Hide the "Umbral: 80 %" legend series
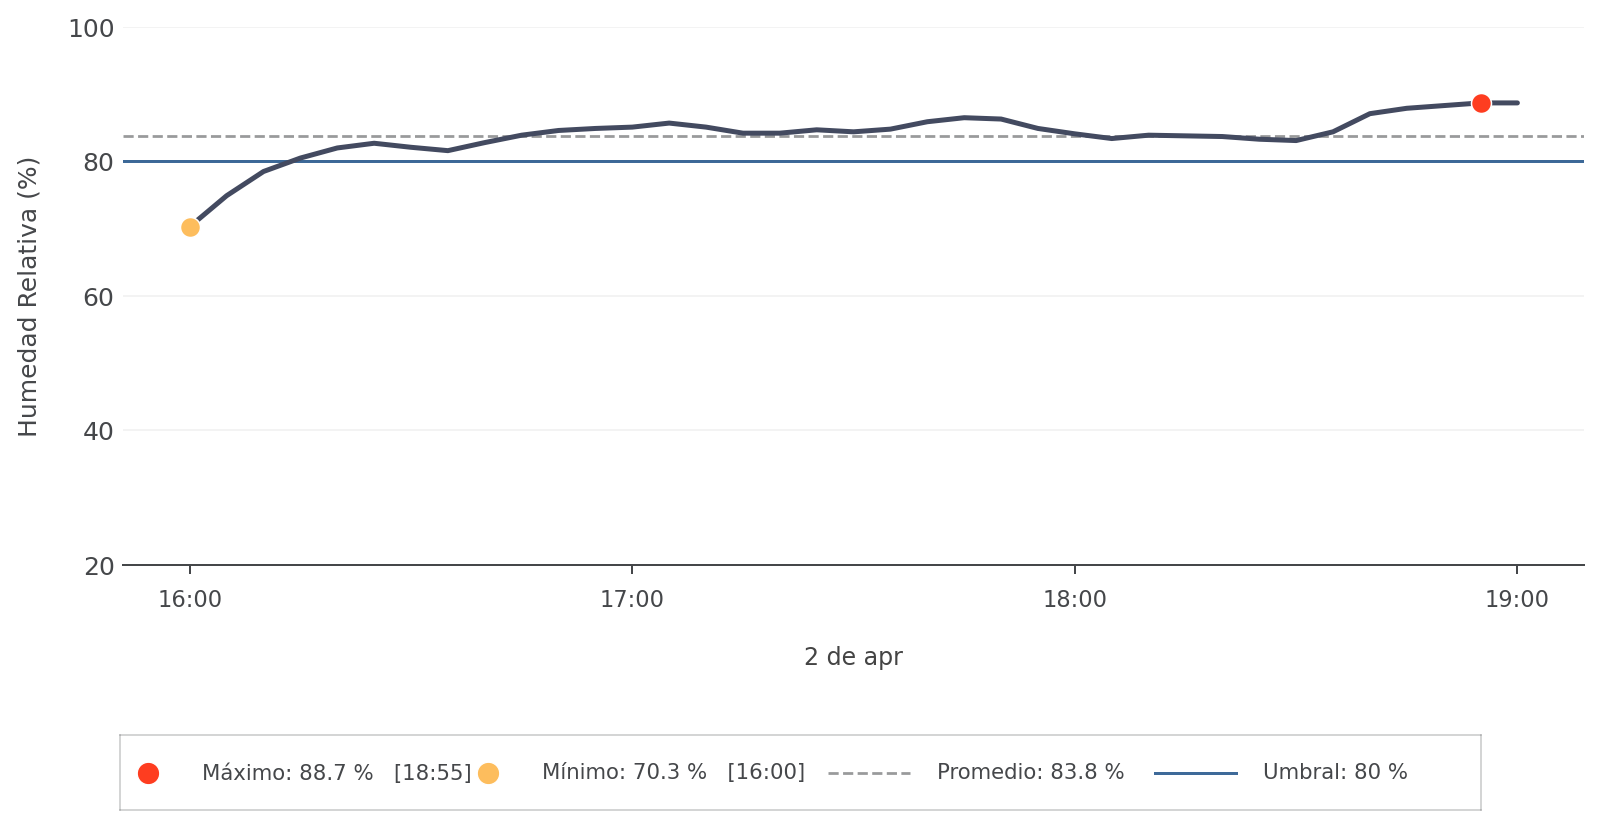 1335,773
